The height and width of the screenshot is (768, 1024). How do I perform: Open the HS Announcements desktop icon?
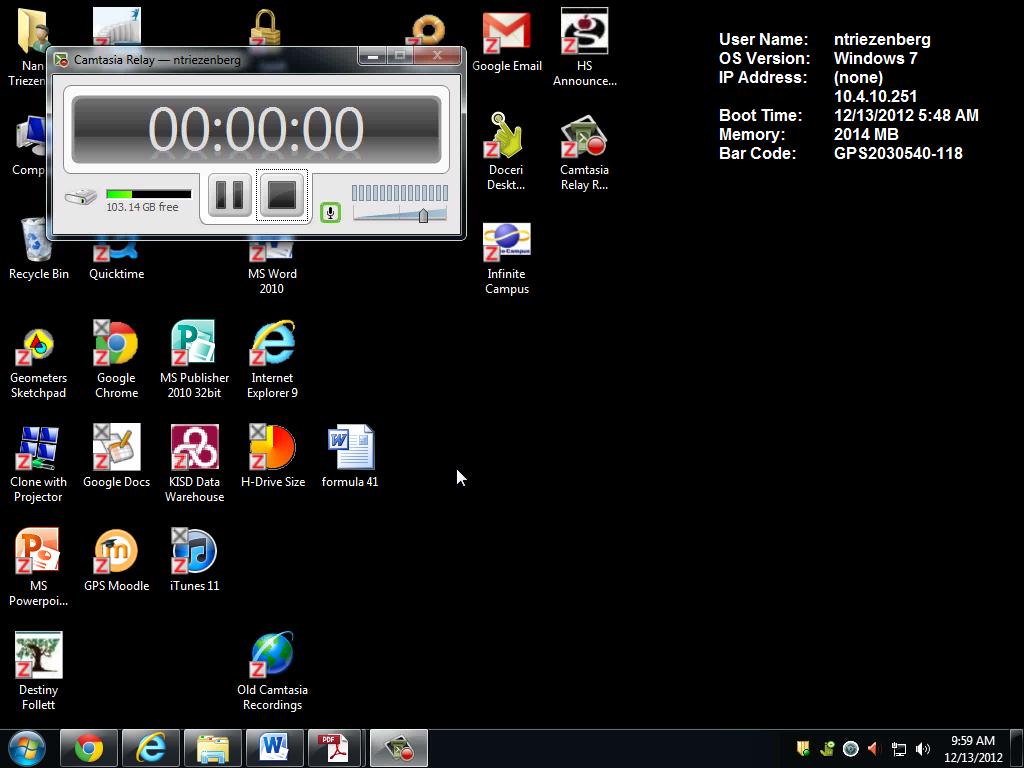(584, 48)
